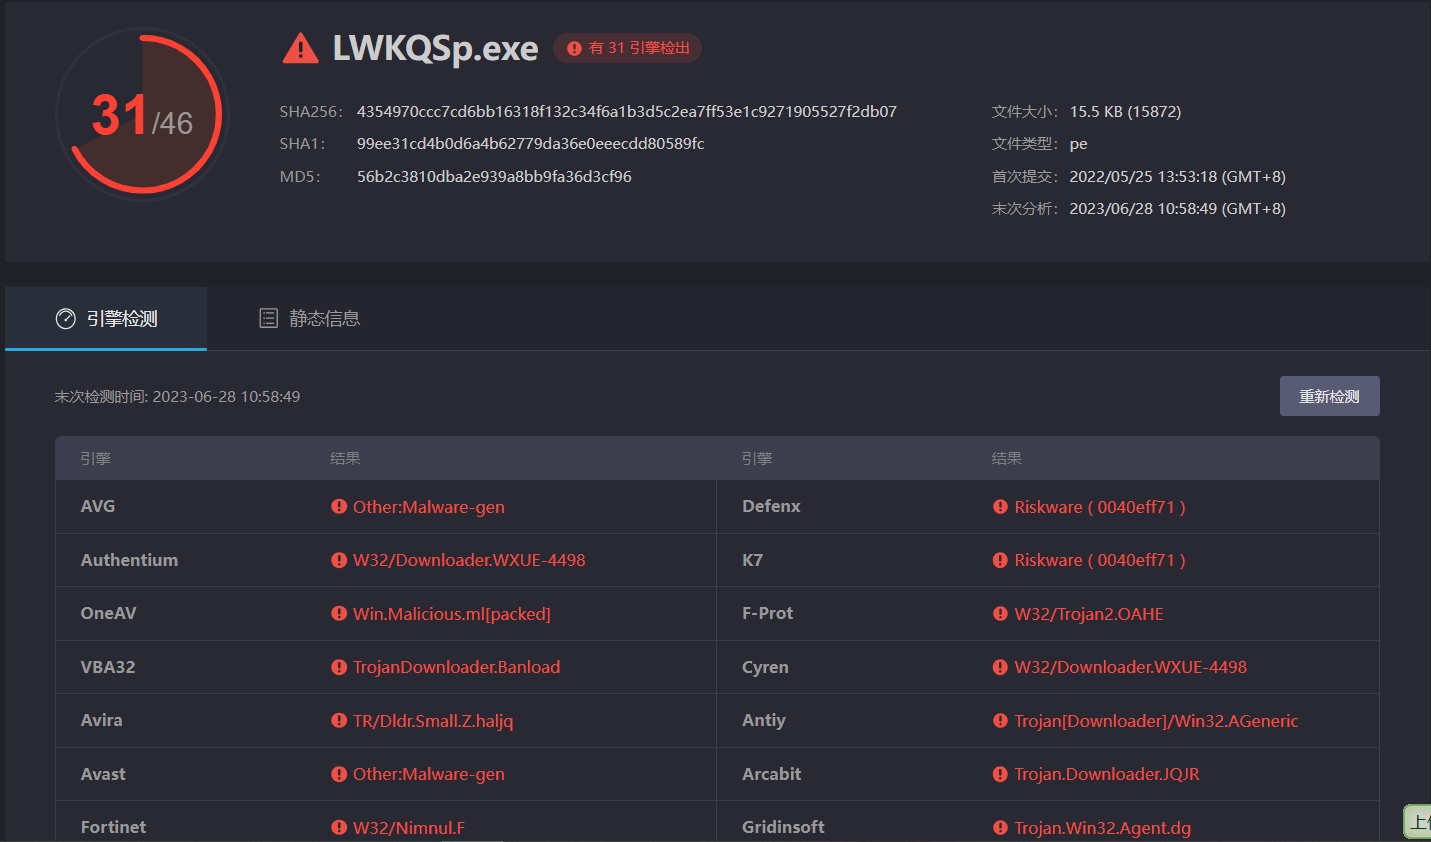Image resolution: width=1431 pixels, height=842 pixels.
Task: Click alert icon in the 有 31 引擎检出 badge
Action: 574,48
